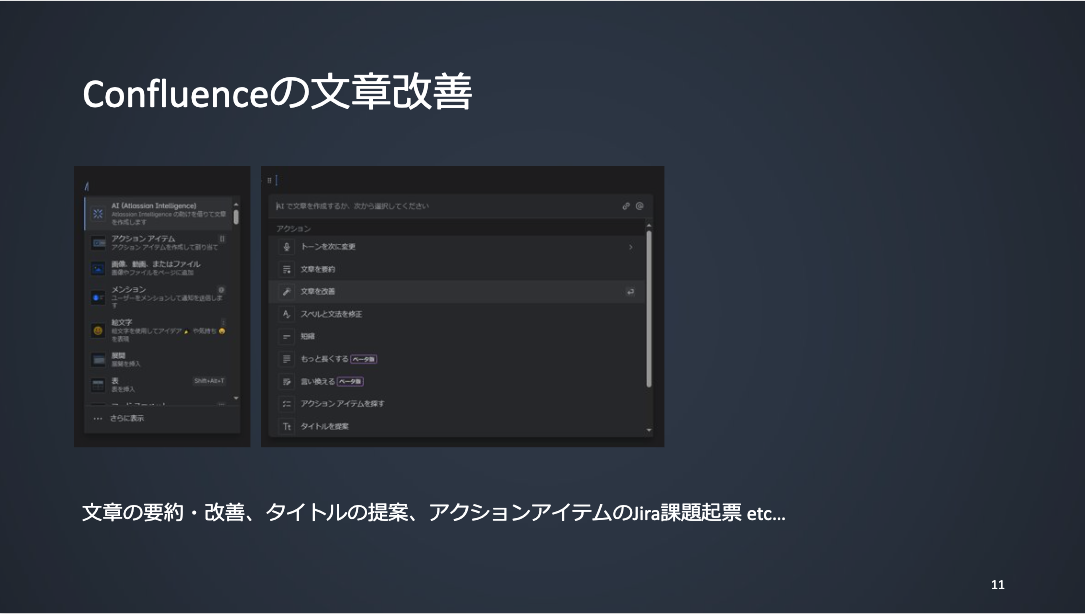Image resolution: width=1085 pixels, height=614 pixels.
Task: Click the slash-menu scrollbar thumb
Action: (x=236, y=217)
